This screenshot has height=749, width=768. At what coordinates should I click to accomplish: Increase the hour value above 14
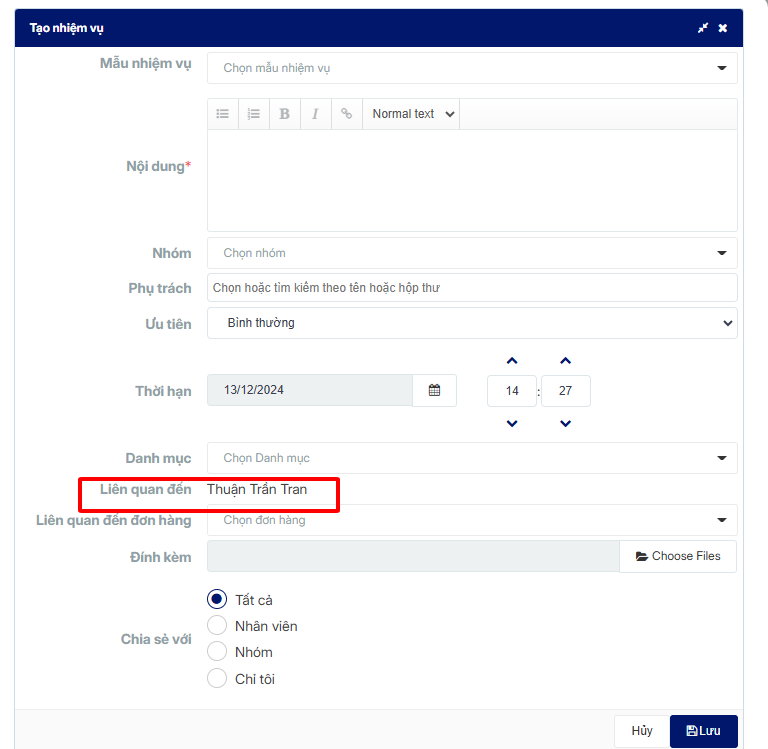[x=512, y=361]
